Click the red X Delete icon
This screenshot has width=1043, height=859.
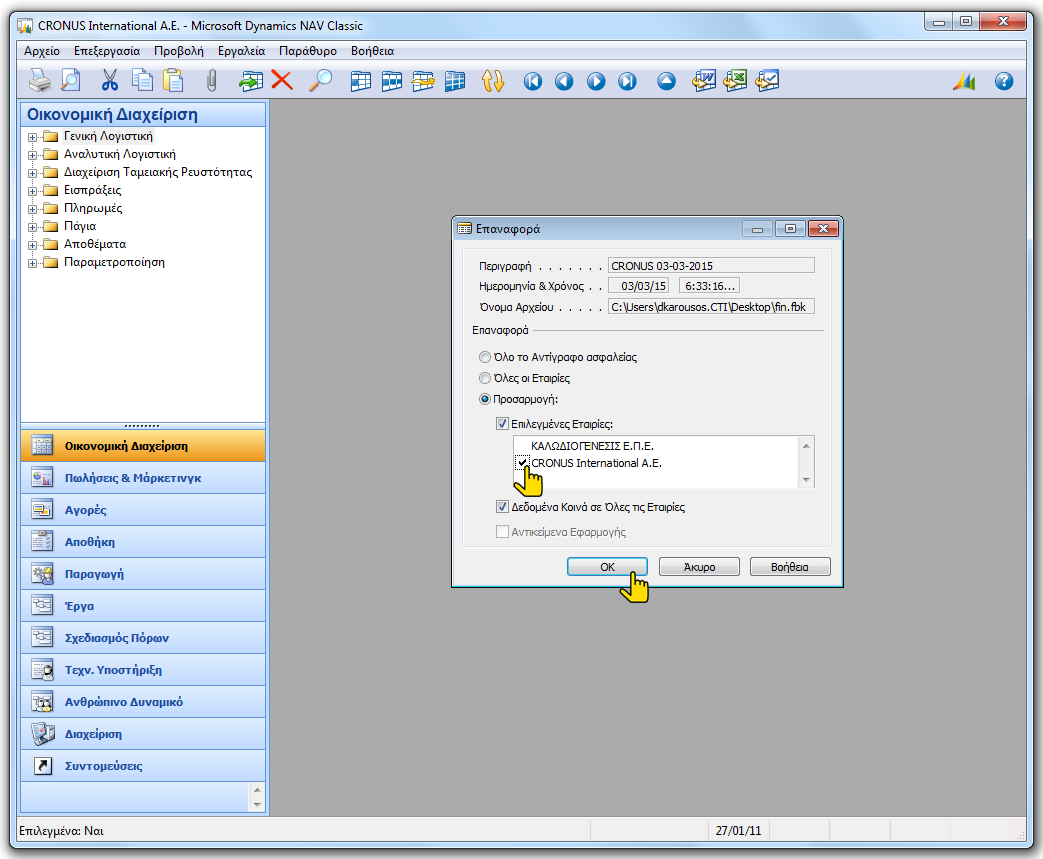click(282, 81)
